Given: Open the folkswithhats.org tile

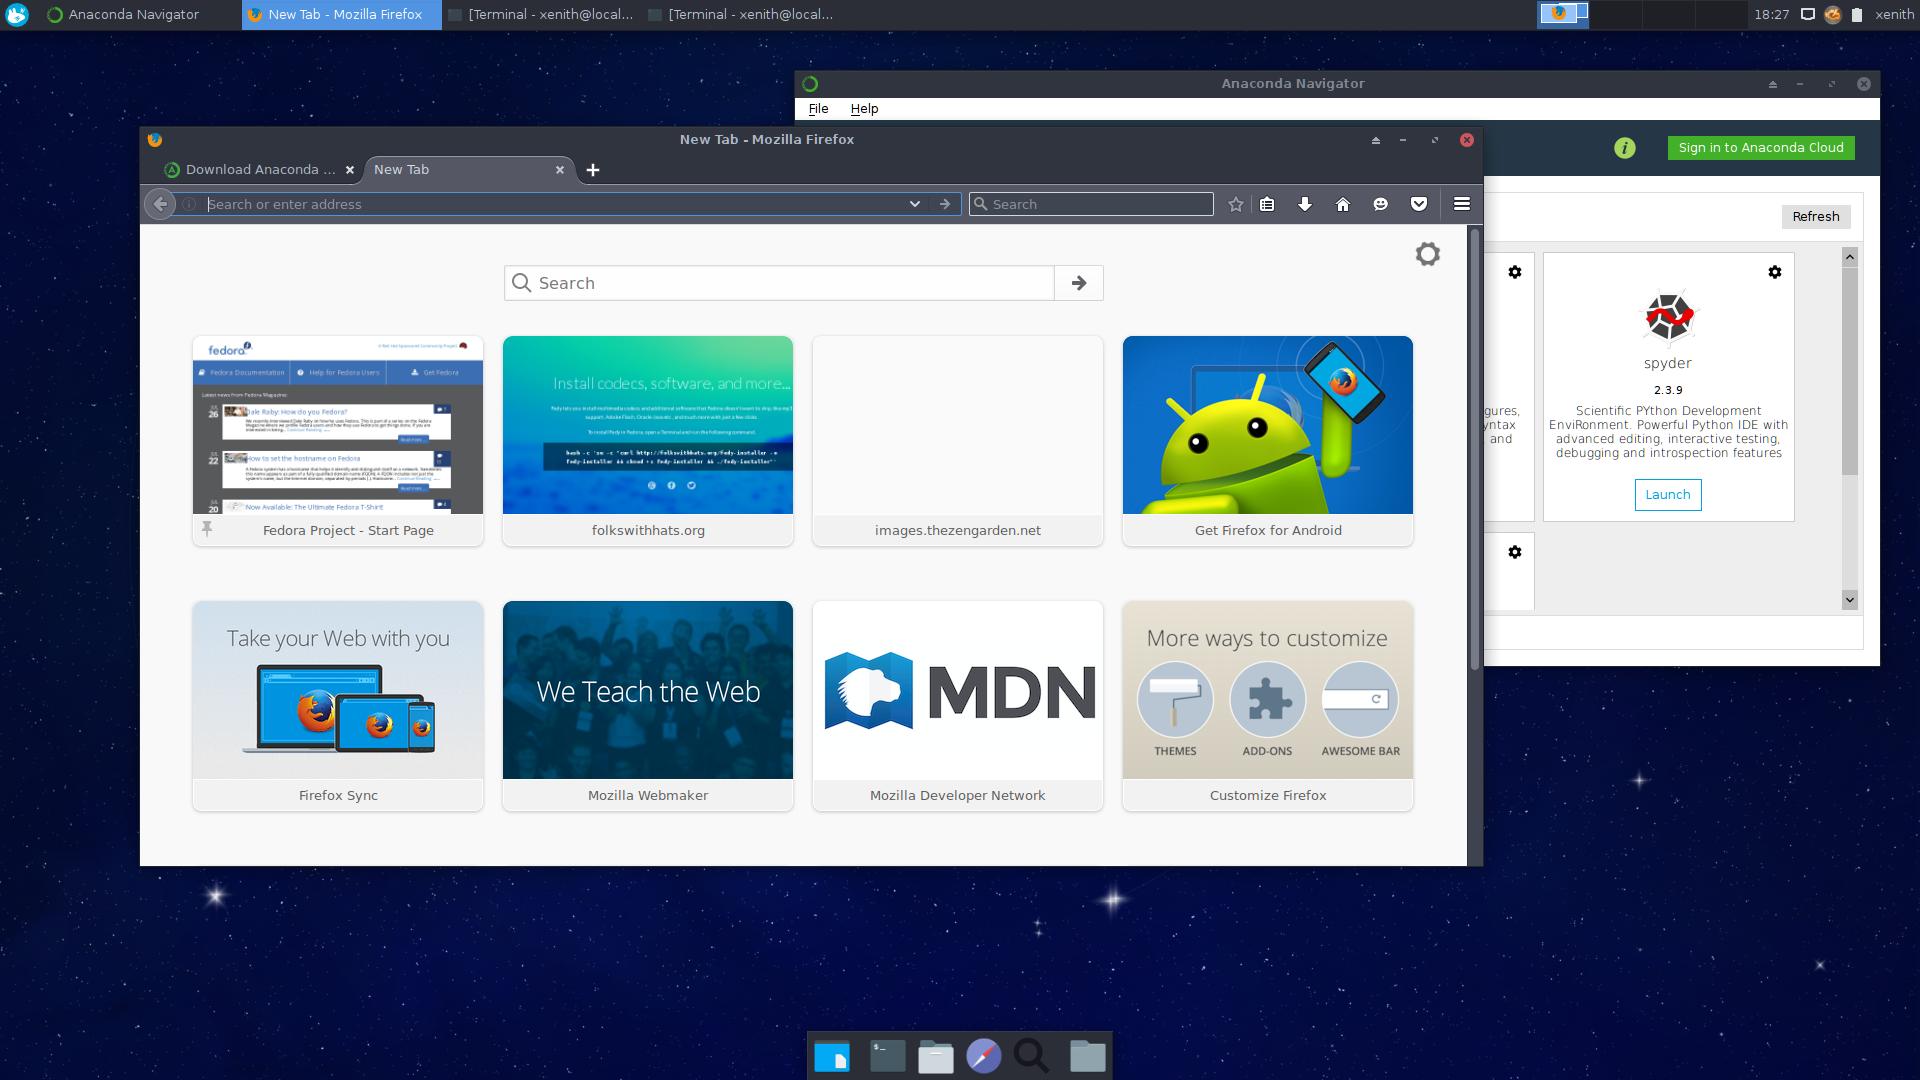Looking at the screenshot, I should coord(648,441).
